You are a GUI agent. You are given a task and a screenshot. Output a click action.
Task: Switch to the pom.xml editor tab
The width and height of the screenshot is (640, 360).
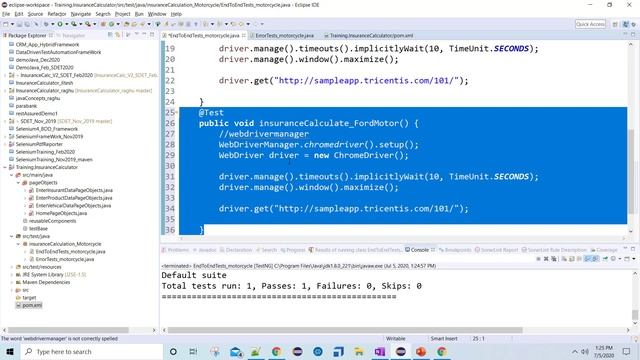pos(368,36)
